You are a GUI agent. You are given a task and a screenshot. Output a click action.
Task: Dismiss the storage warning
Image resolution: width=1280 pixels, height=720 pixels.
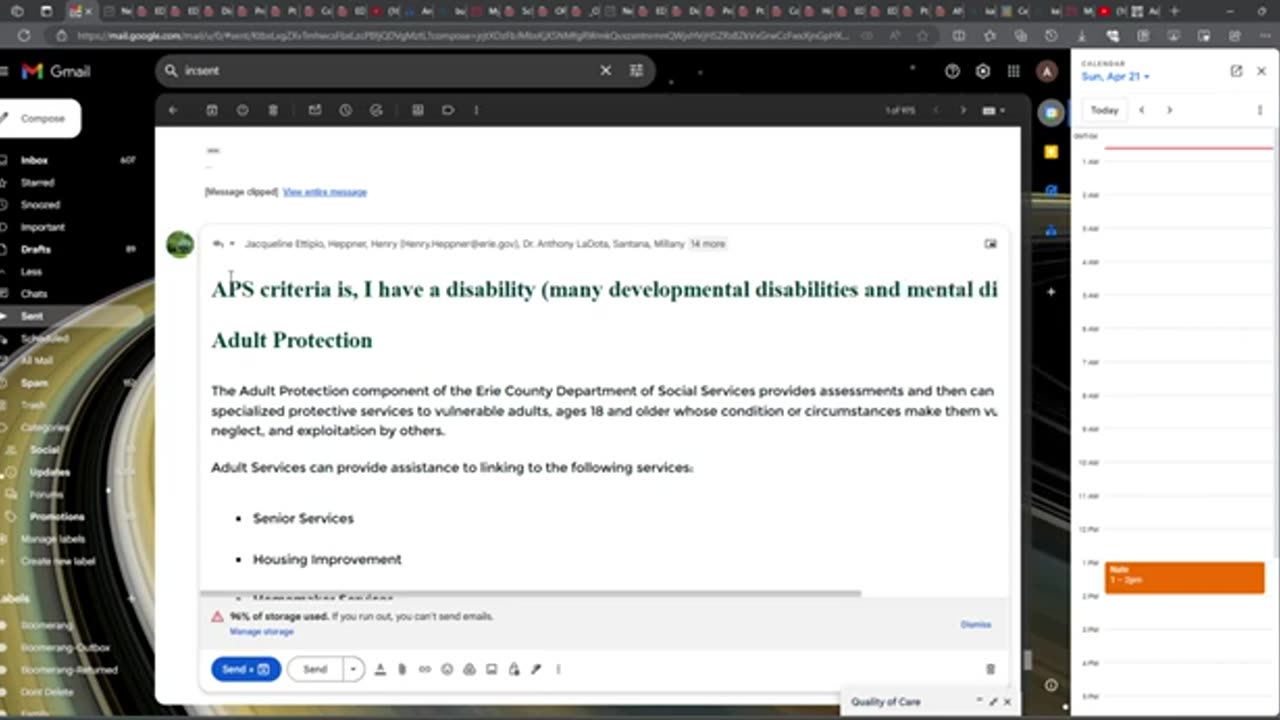(x=976, y=624)
